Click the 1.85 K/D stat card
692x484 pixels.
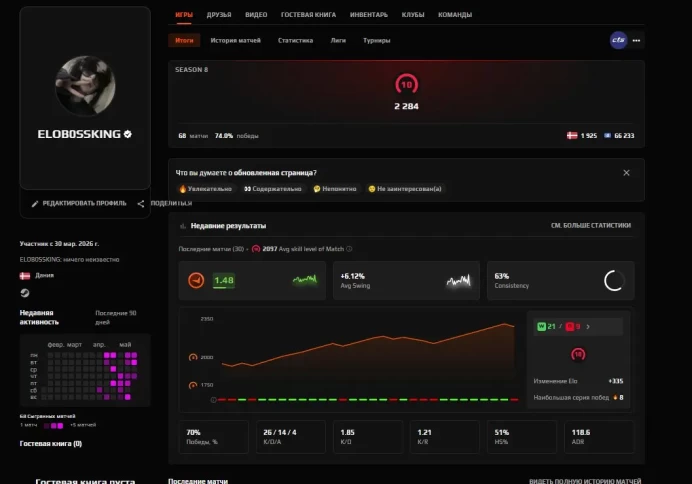point(368,437)
